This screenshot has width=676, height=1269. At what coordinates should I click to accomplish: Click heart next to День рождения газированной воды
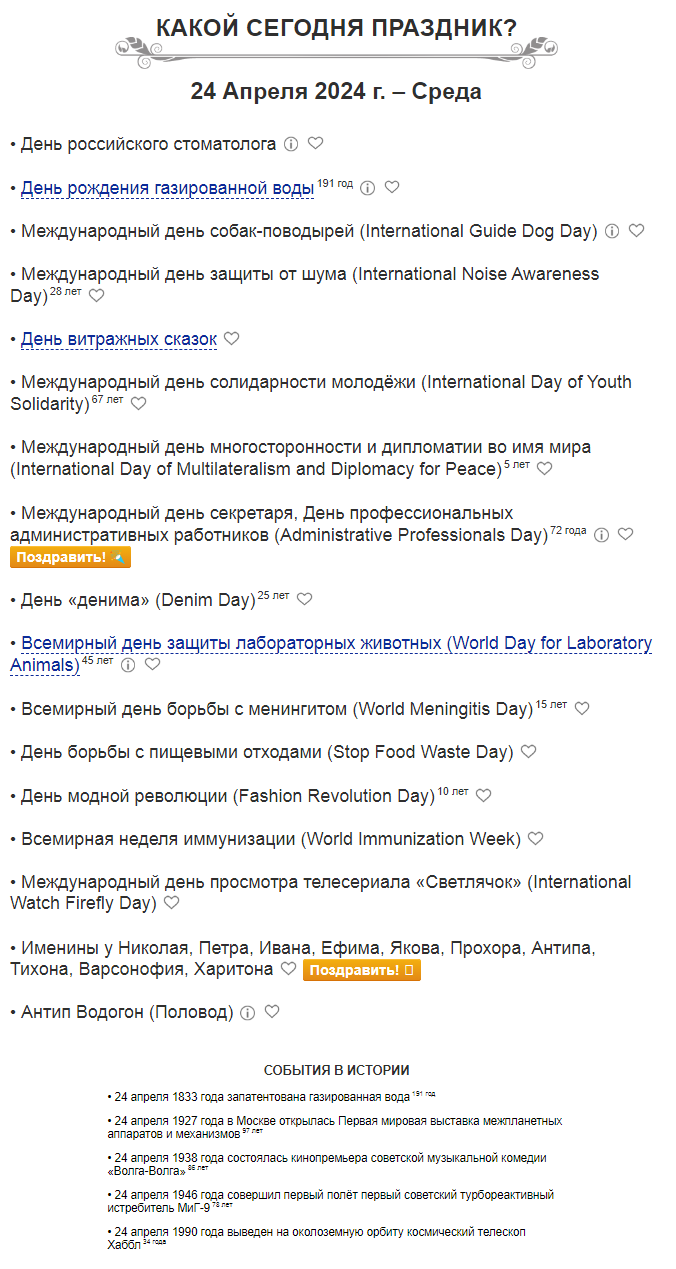(x=392, y=187)
